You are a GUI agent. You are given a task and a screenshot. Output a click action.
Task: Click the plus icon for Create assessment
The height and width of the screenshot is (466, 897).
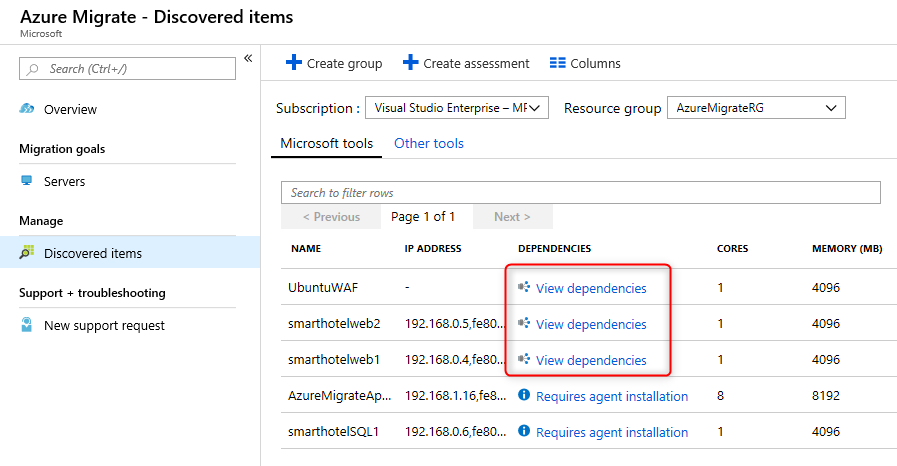point(410,62)
